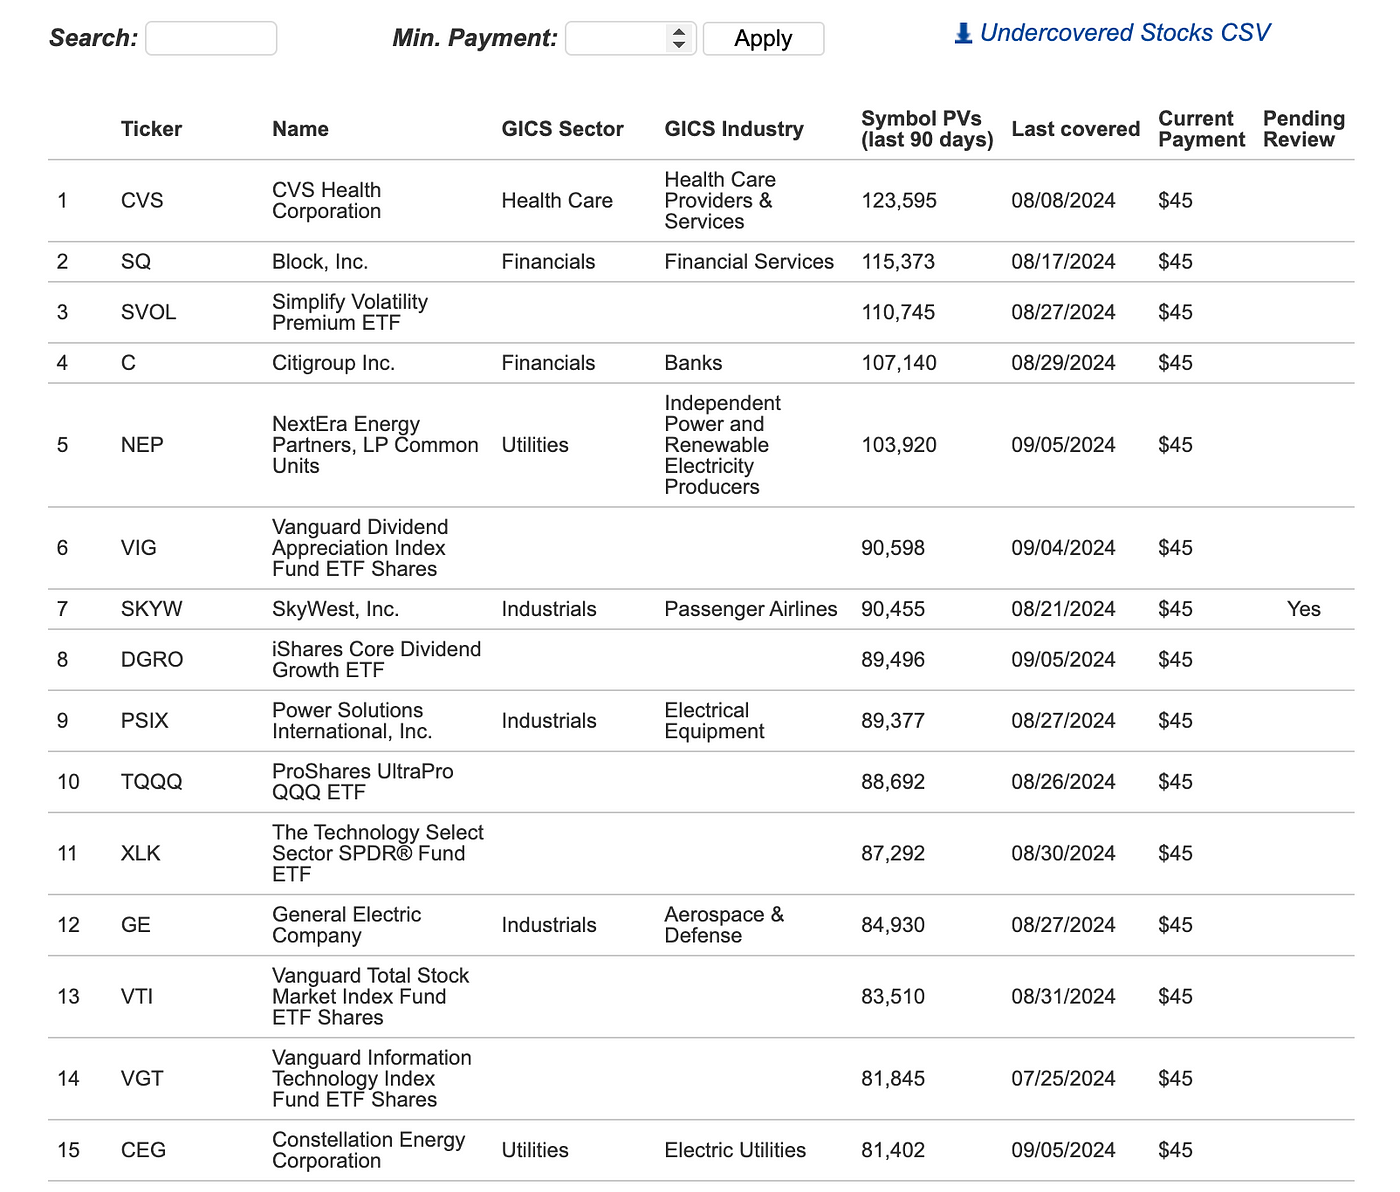The image size is (1400, 1192).
Task: Click the download arrow icon beside Undercovered Stocks CSV
Action: [x=963, y=34]
